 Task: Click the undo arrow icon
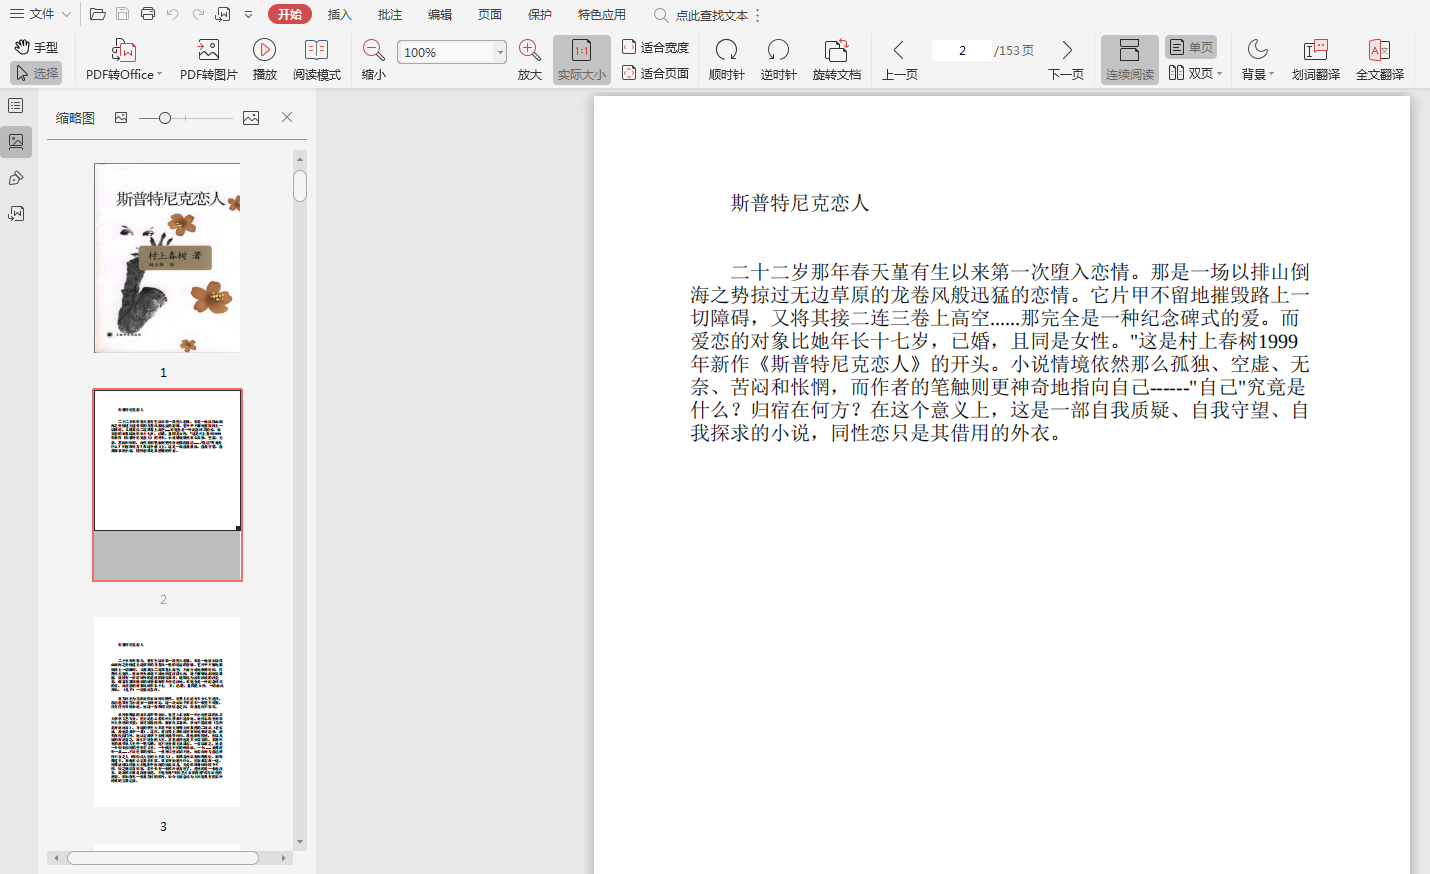[x=173, y=14]
